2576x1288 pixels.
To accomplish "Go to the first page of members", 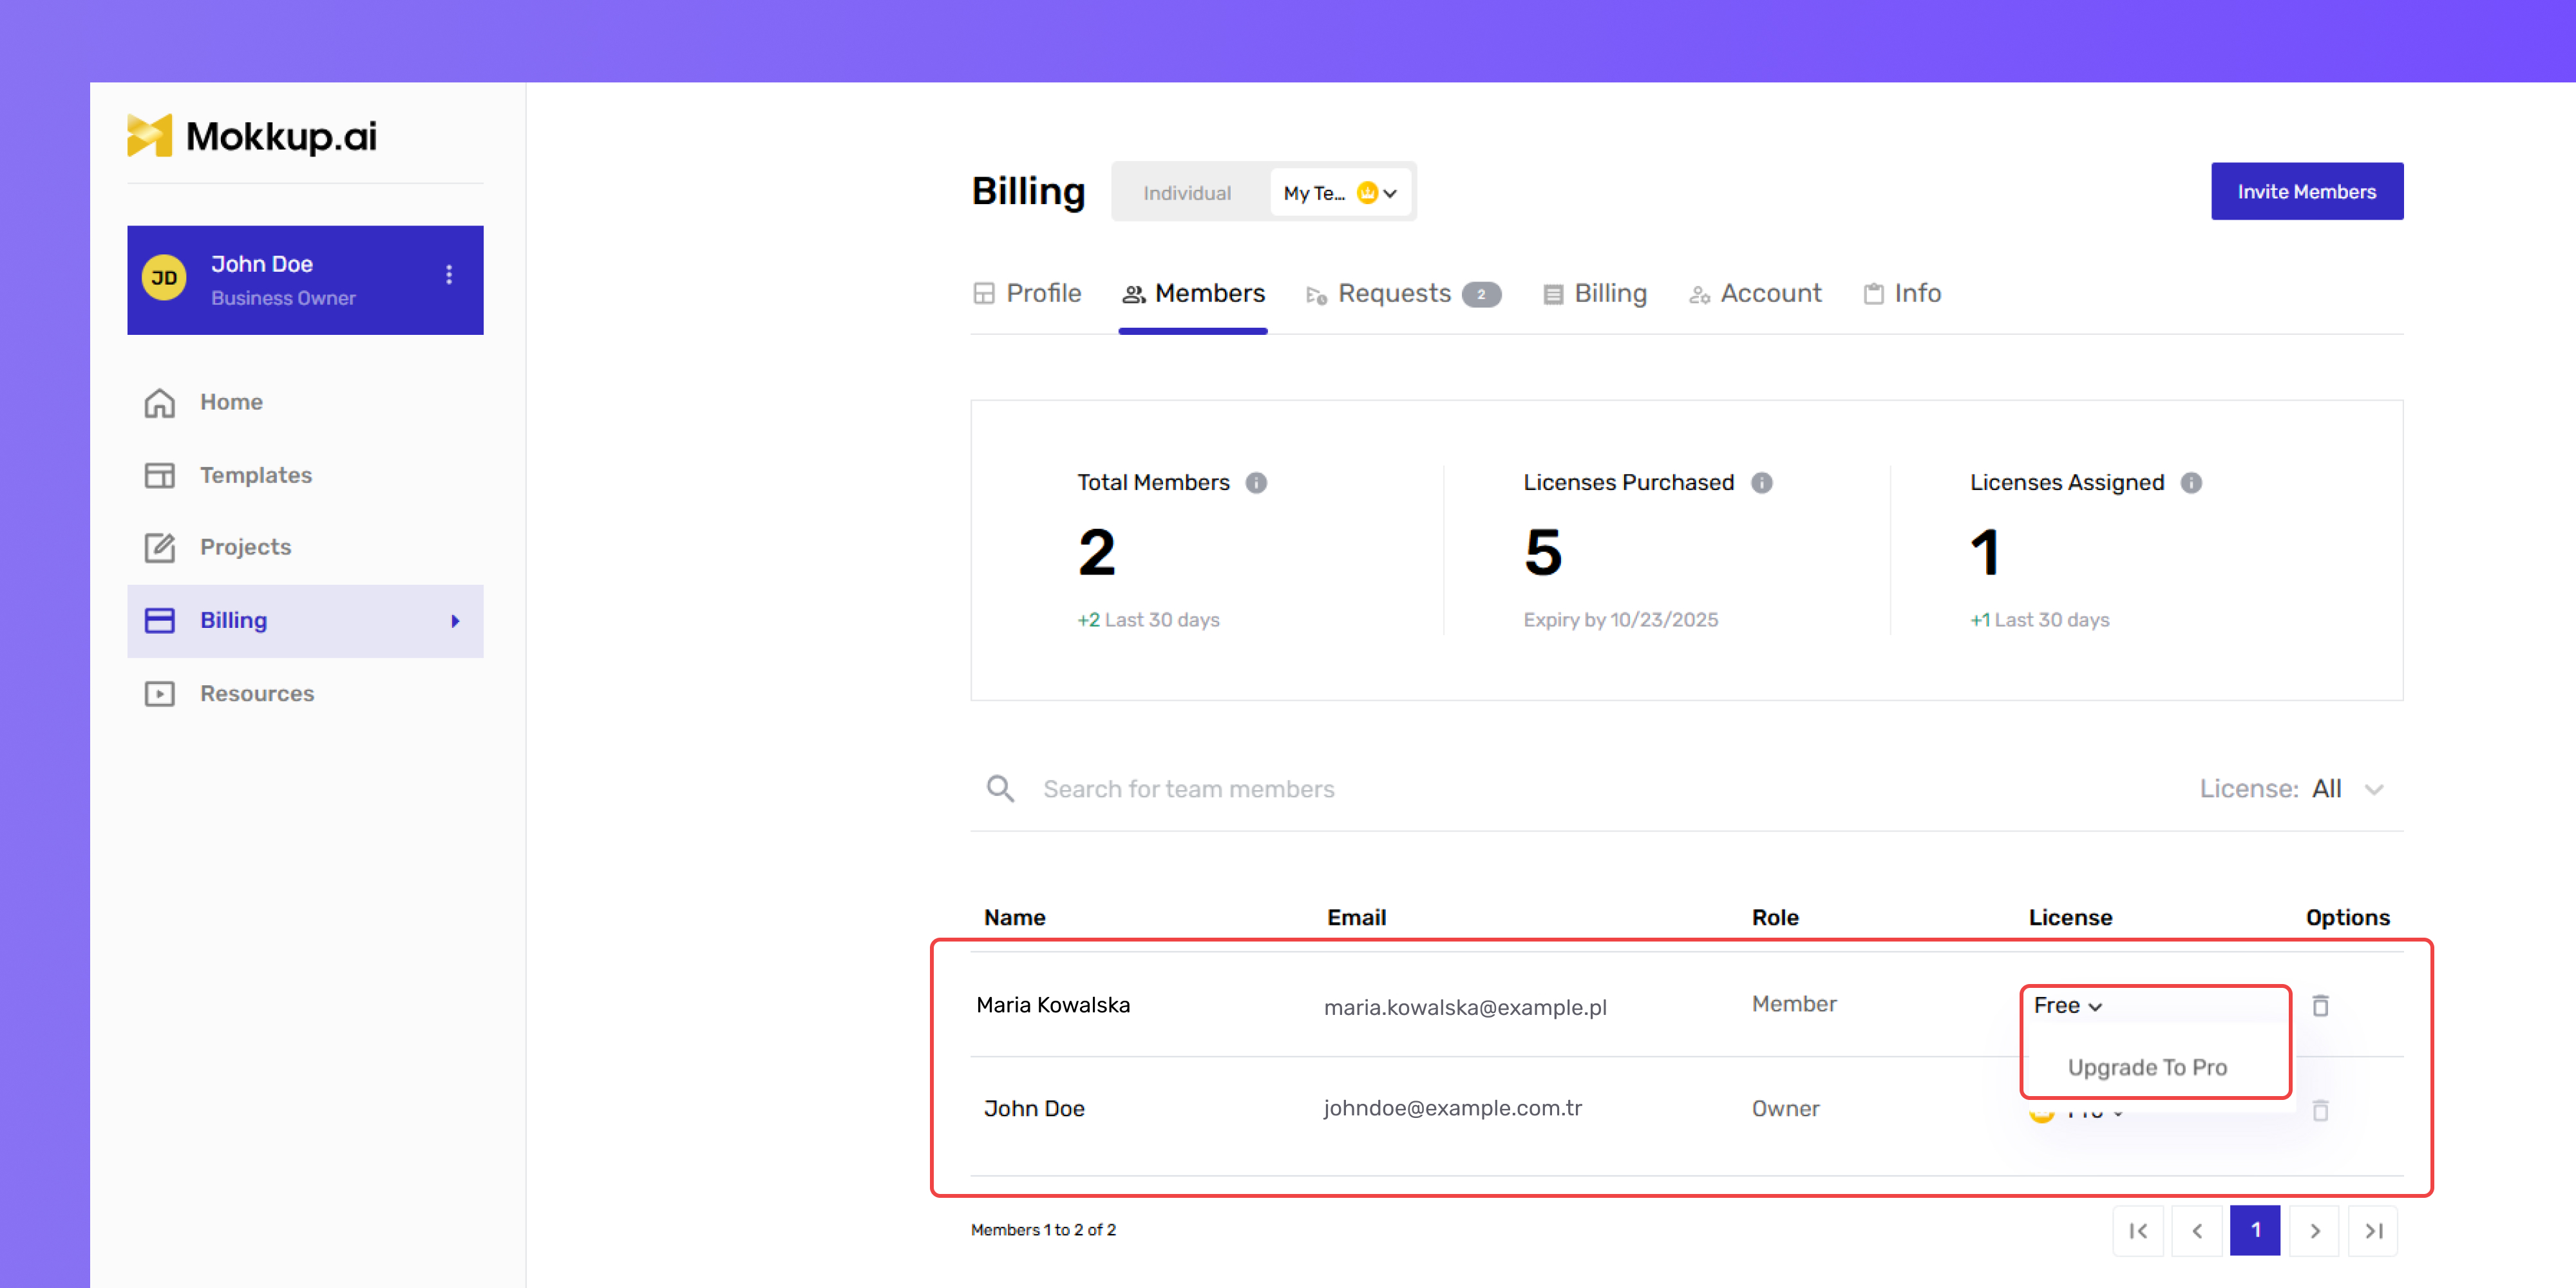I will [x=2138, y=1231].
